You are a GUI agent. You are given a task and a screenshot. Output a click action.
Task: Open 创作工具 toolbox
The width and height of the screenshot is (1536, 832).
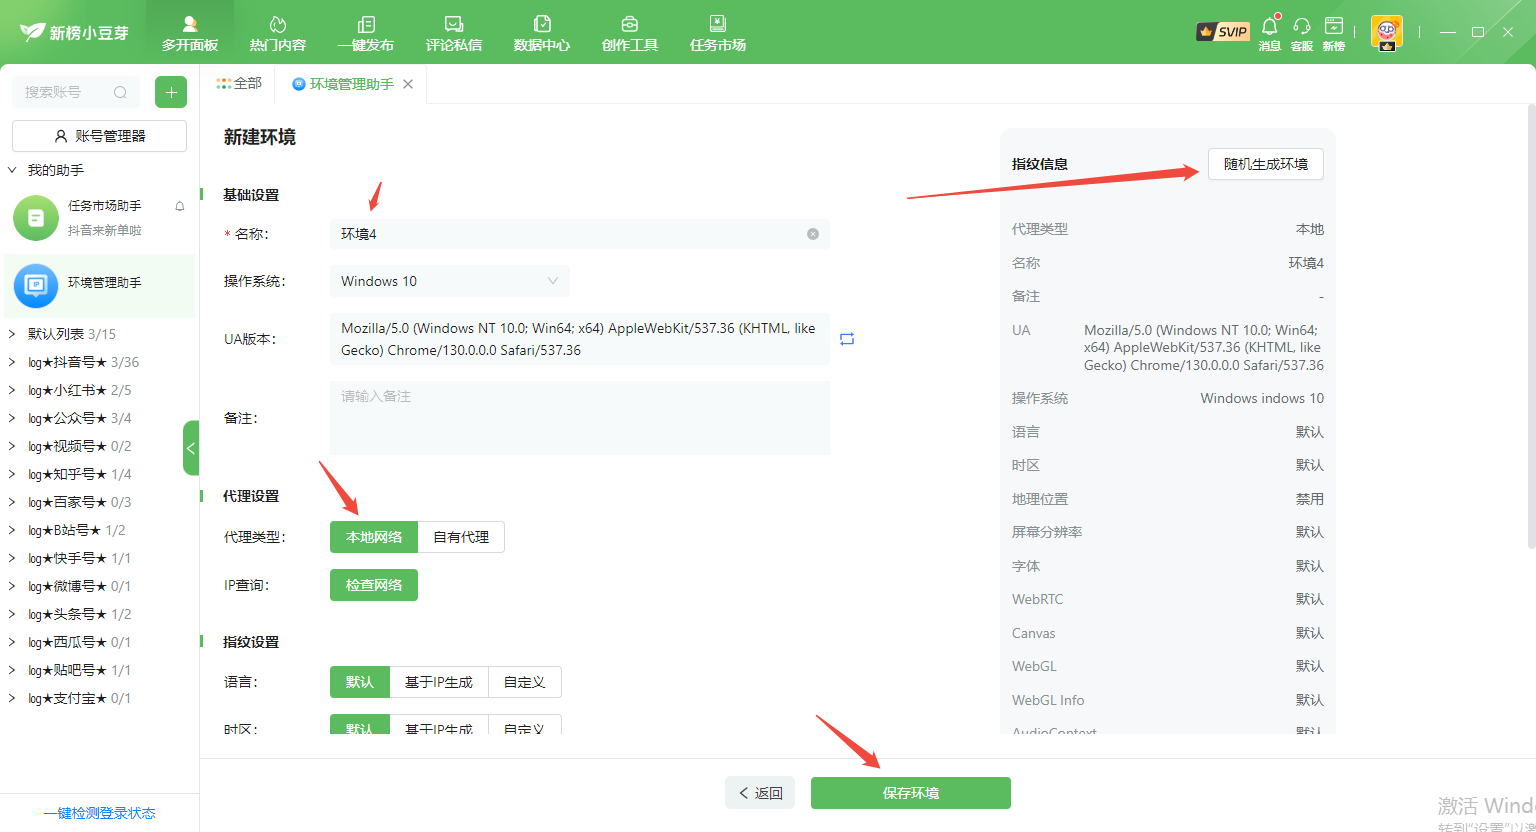[630, 33]
